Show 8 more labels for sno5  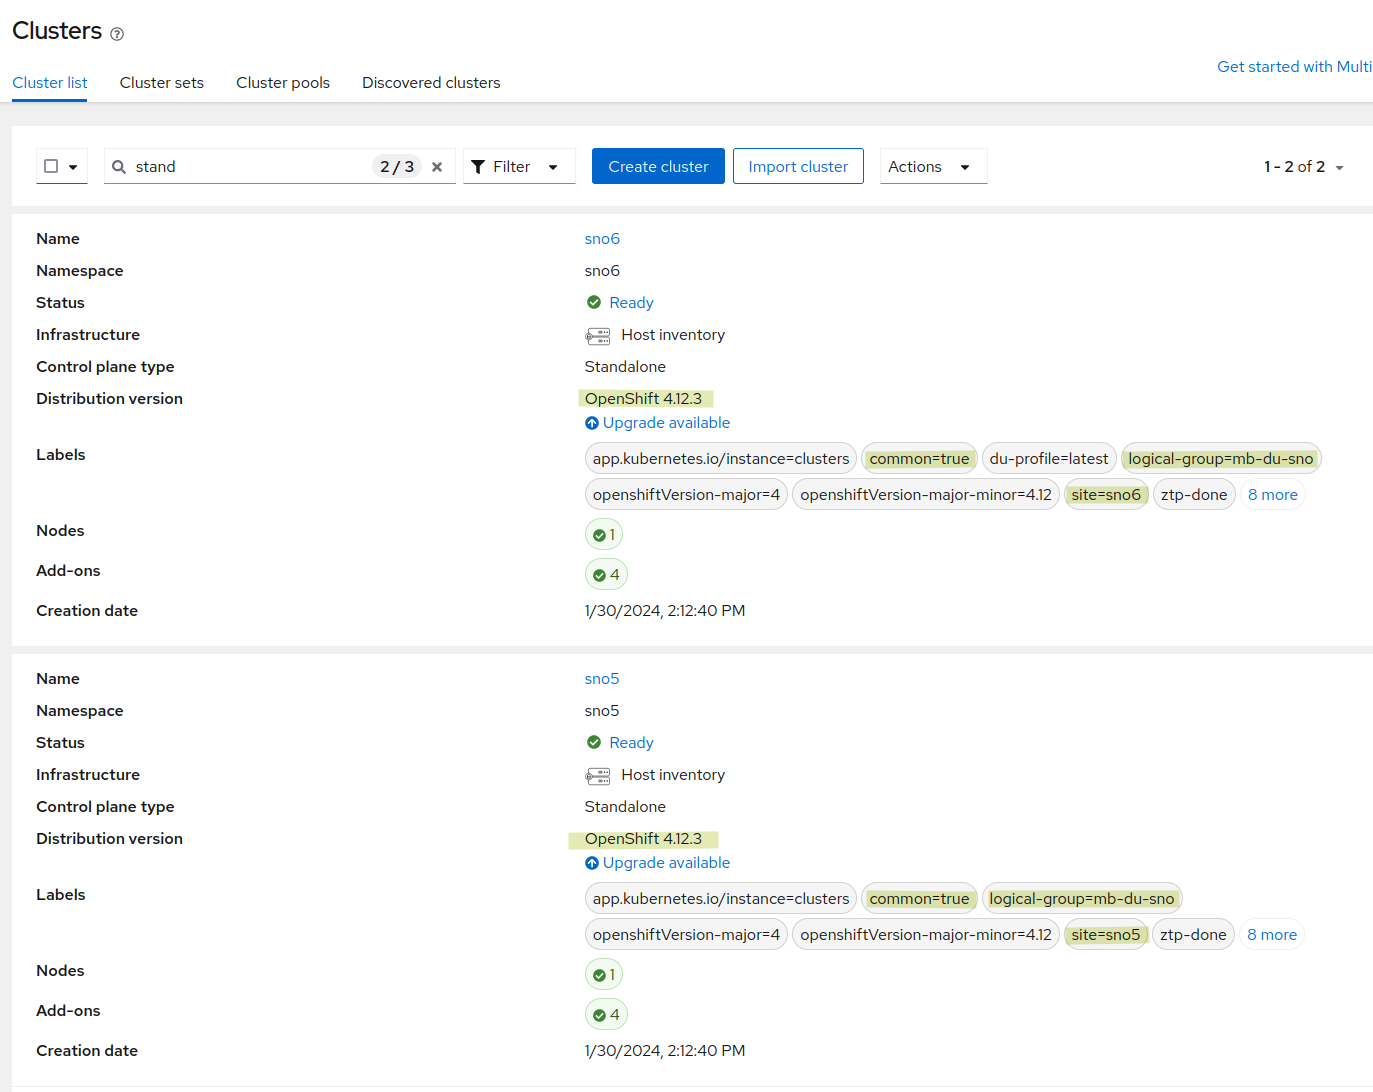(x=1271, y=935)
